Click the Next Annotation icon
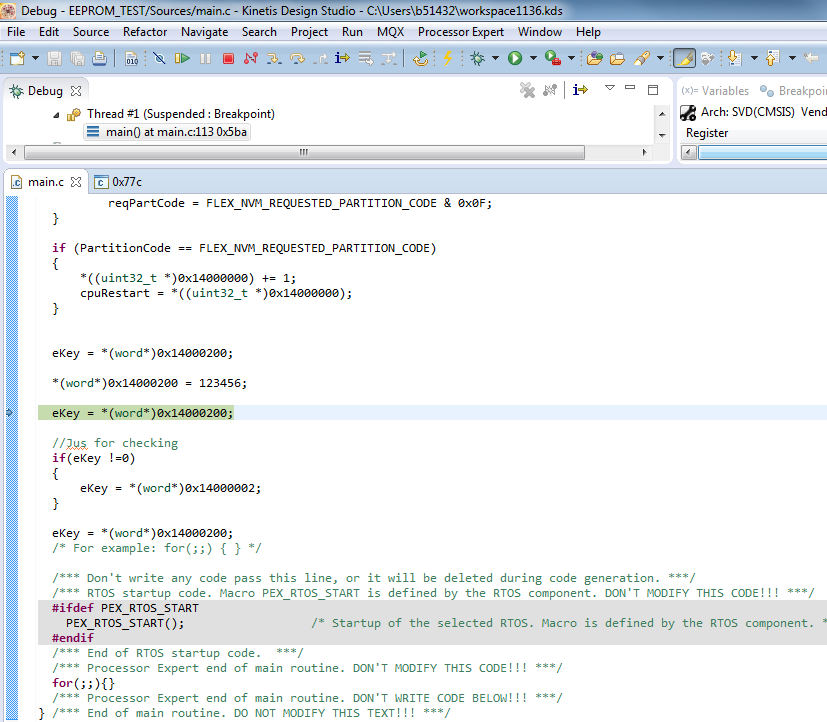Screen dimensions: 827x722 click(x=734, y=58)
